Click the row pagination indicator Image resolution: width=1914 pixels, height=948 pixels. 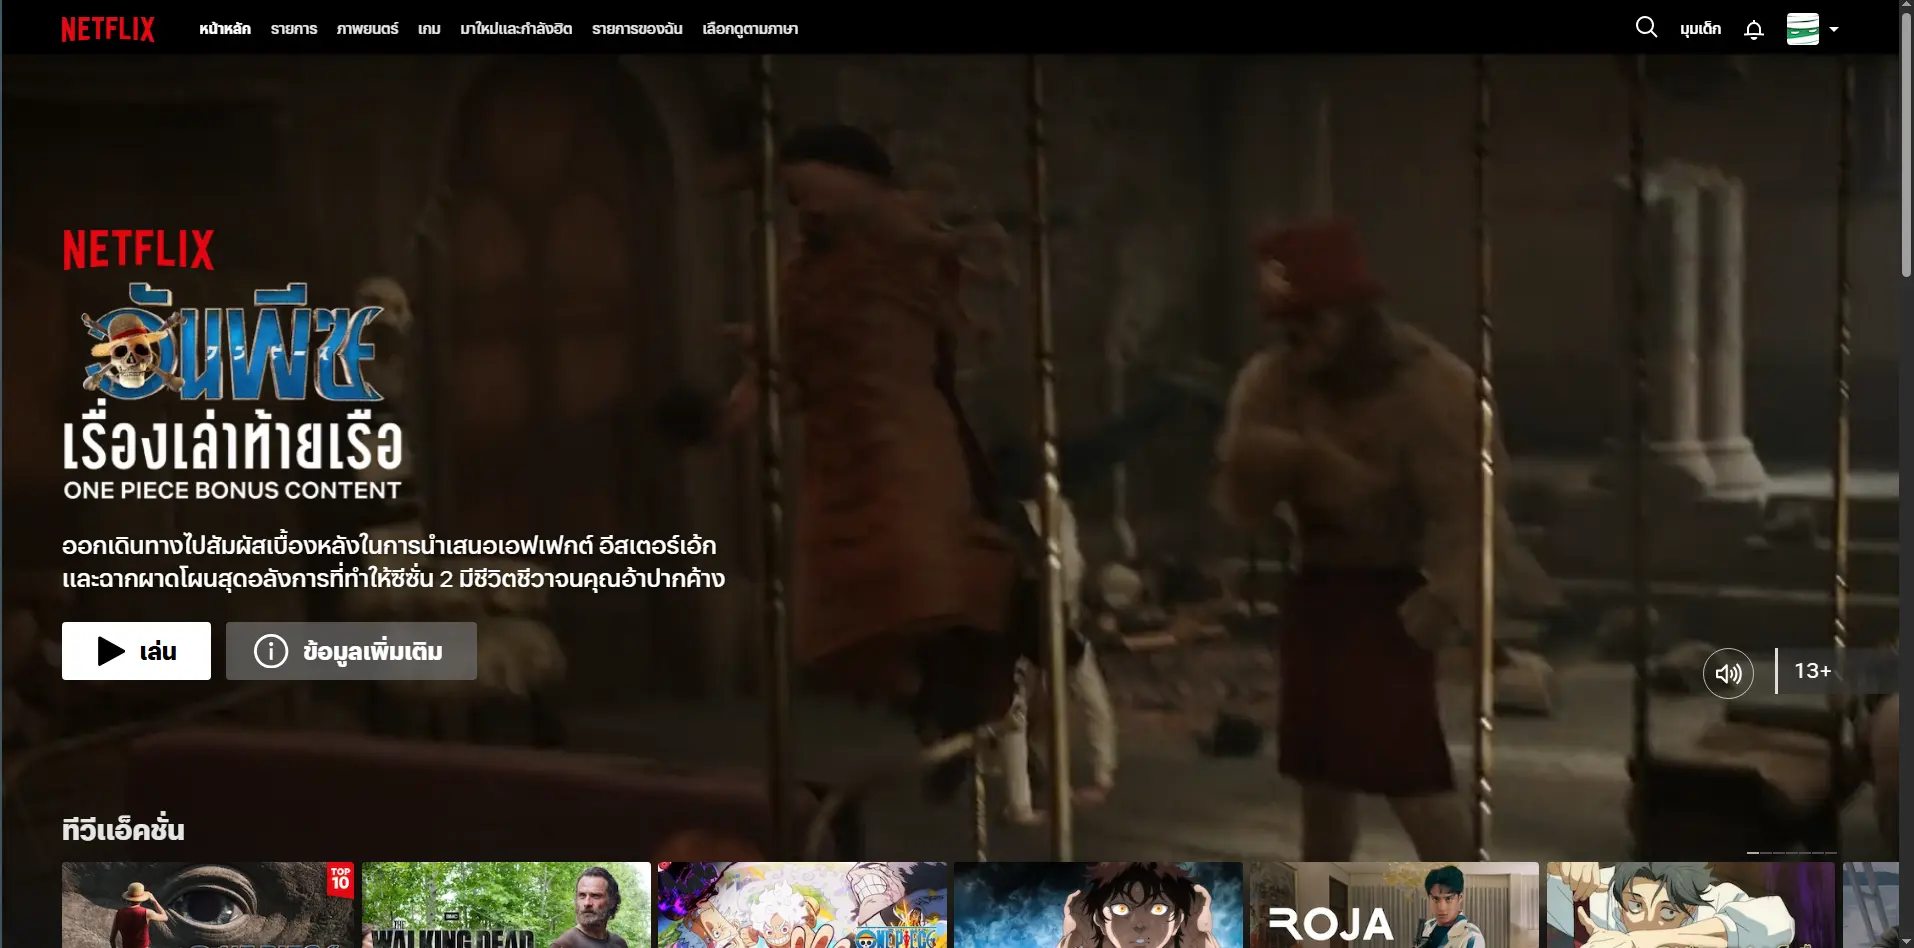coord(1791,853)
